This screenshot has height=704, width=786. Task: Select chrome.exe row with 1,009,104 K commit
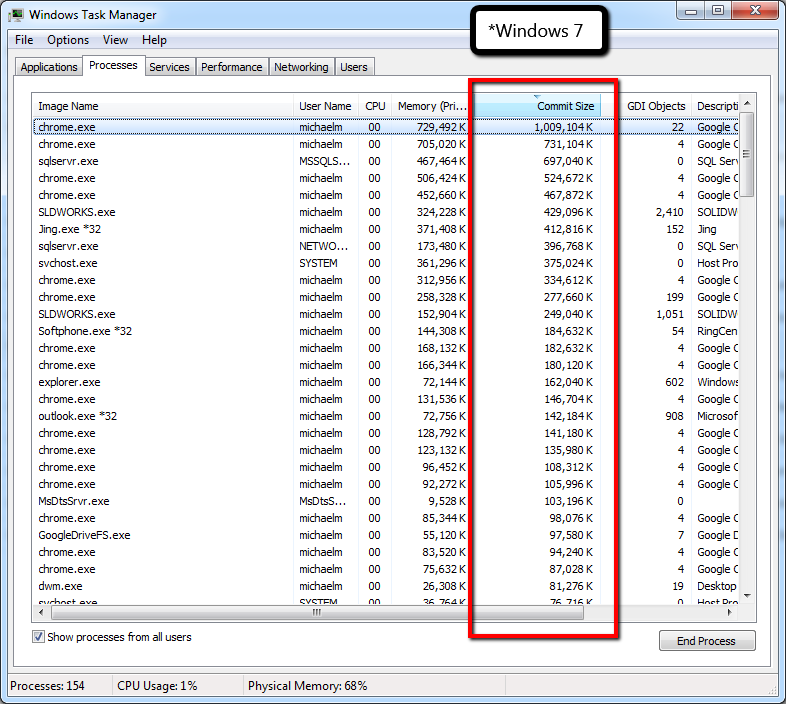(386, 127)
